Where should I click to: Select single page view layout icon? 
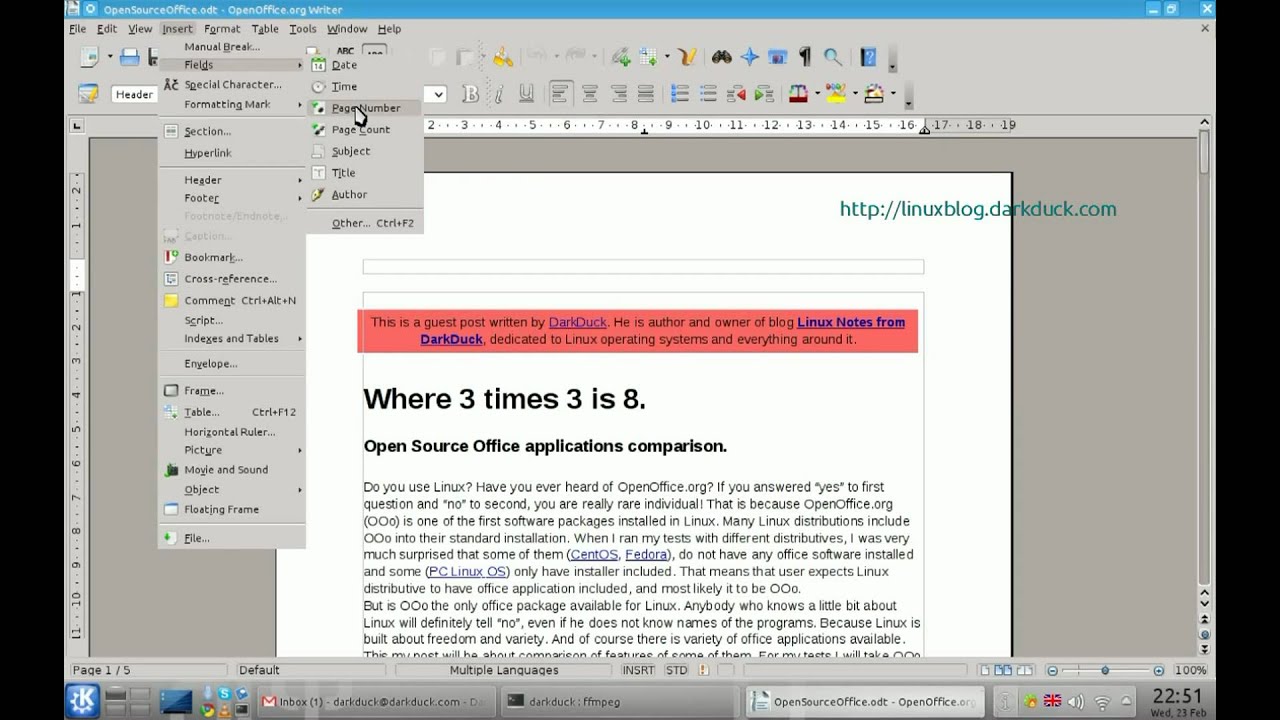pyautogui.click(x=985, y=670)
